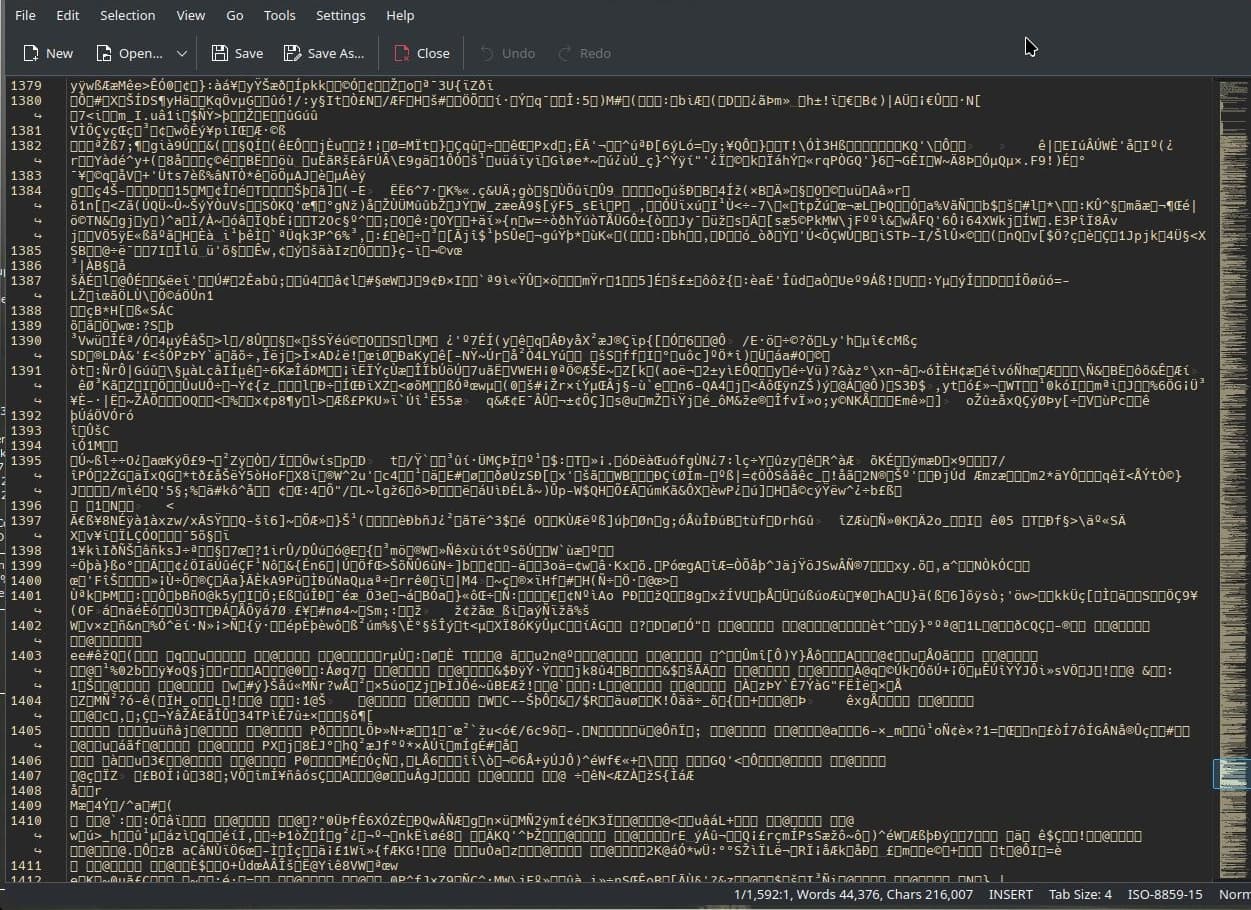
Task: Open the Tools menu
Action: [x=279, y=15]
